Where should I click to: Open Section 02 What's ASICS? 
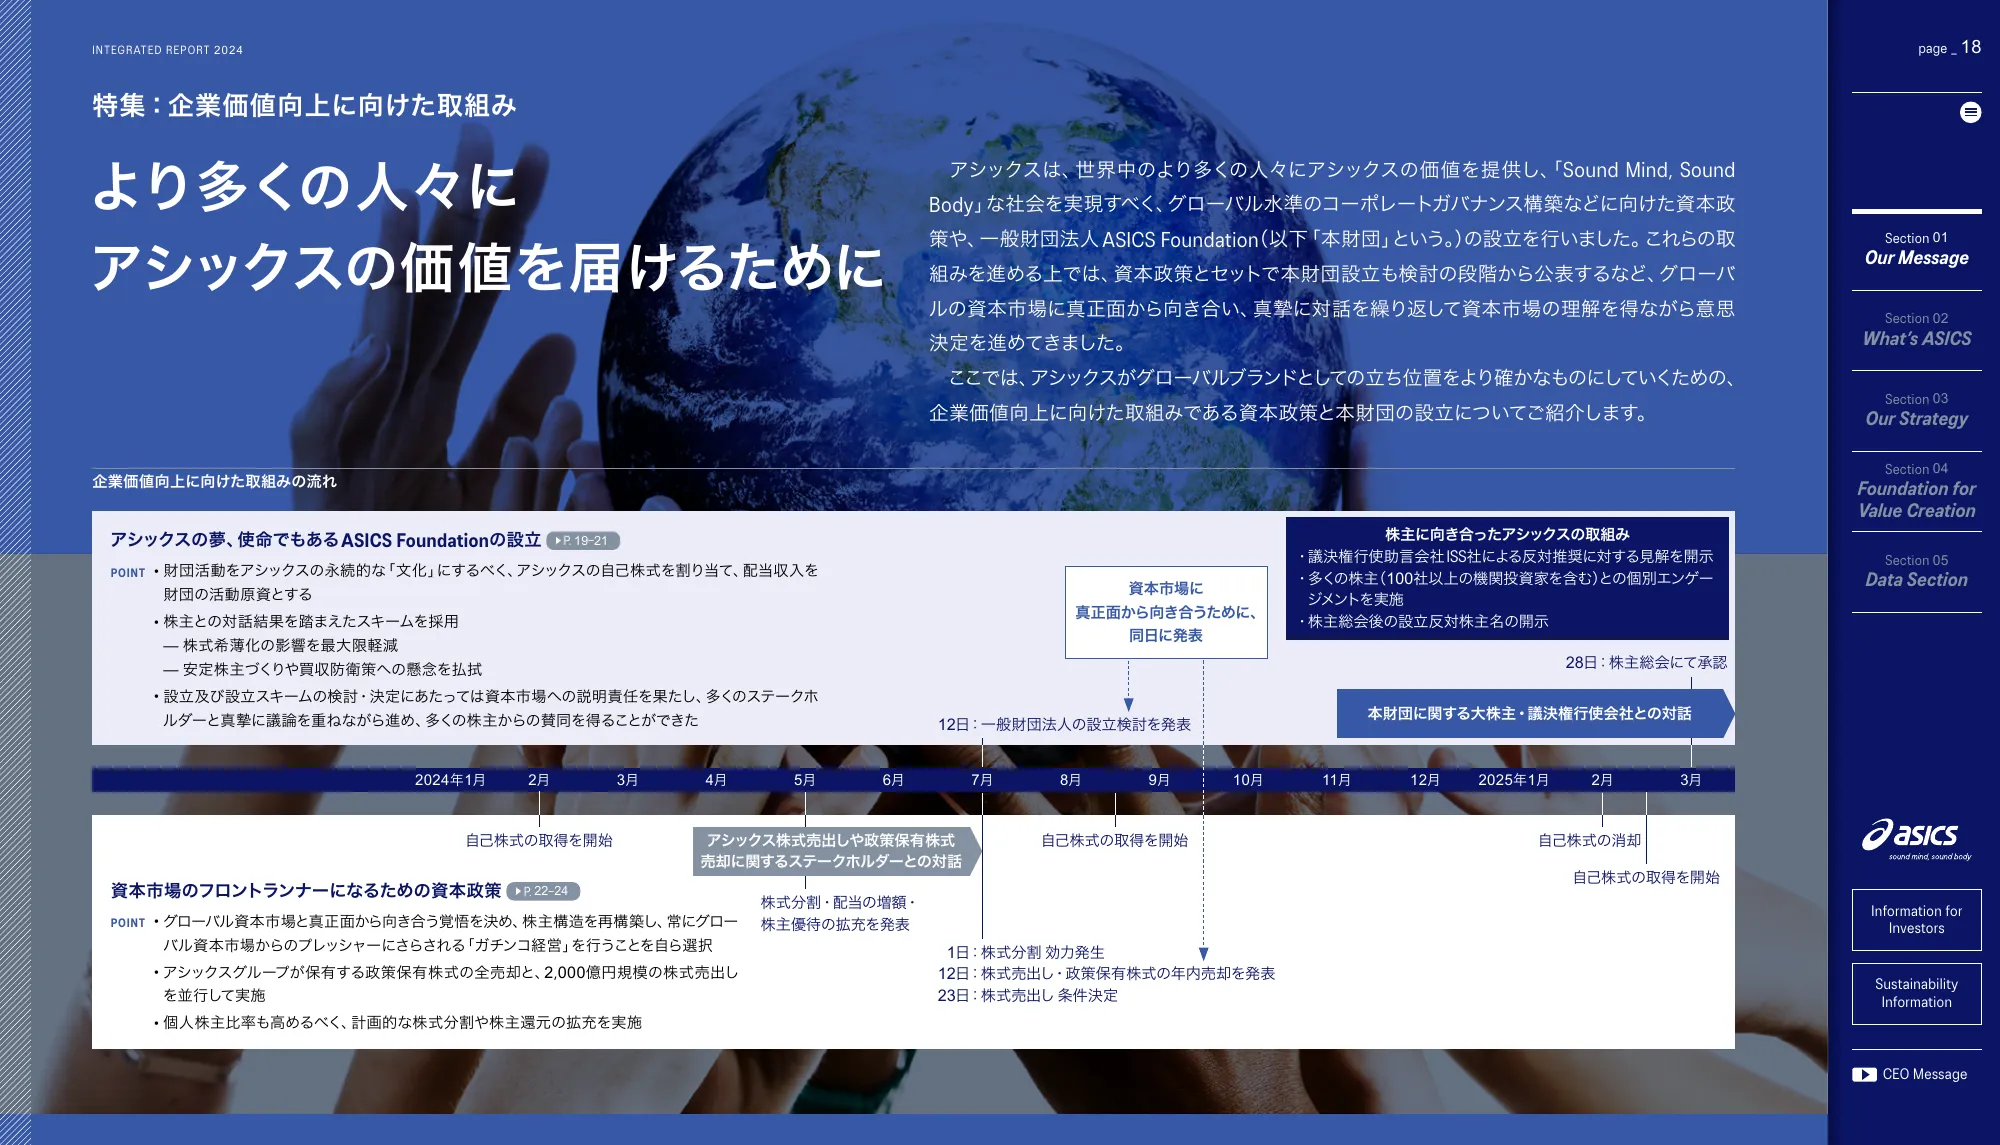point(1916,330)
